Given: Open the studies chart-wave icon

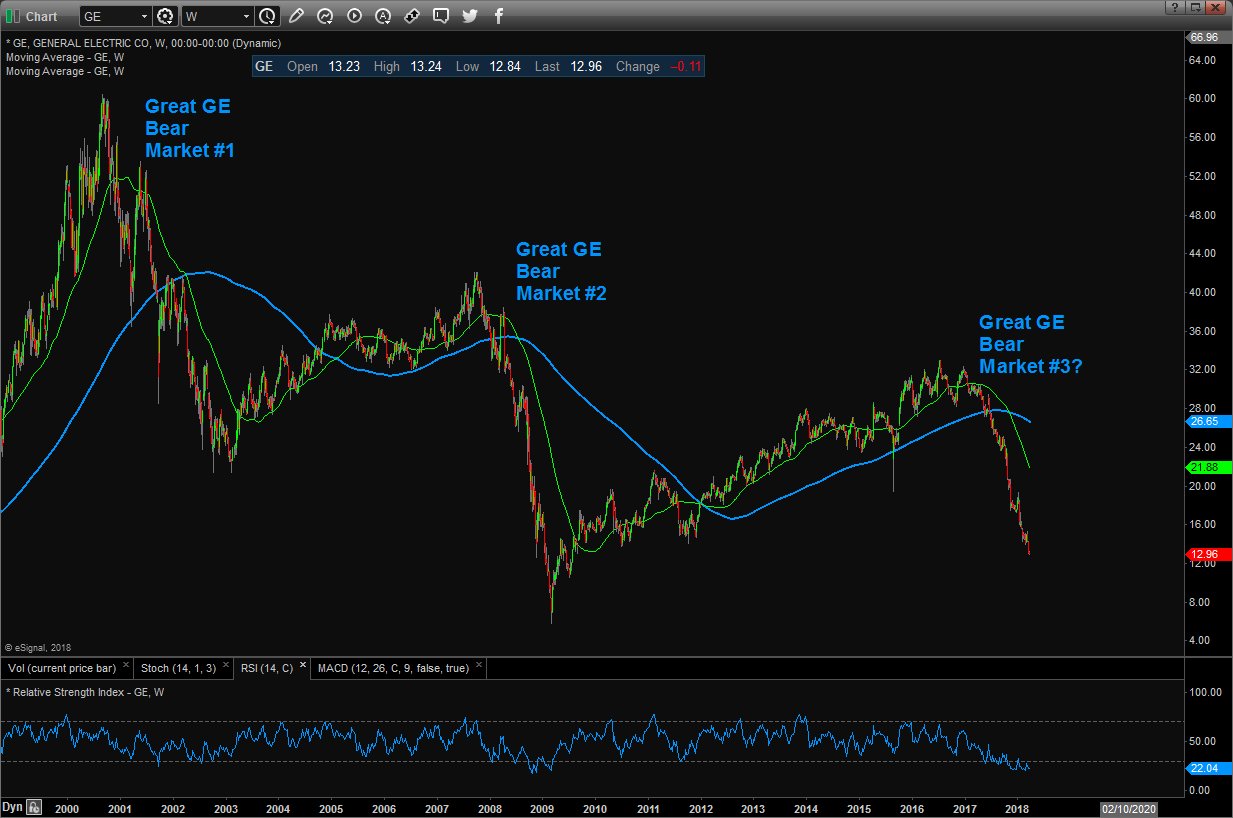Looking at the screenshot, I should [325, 16].
